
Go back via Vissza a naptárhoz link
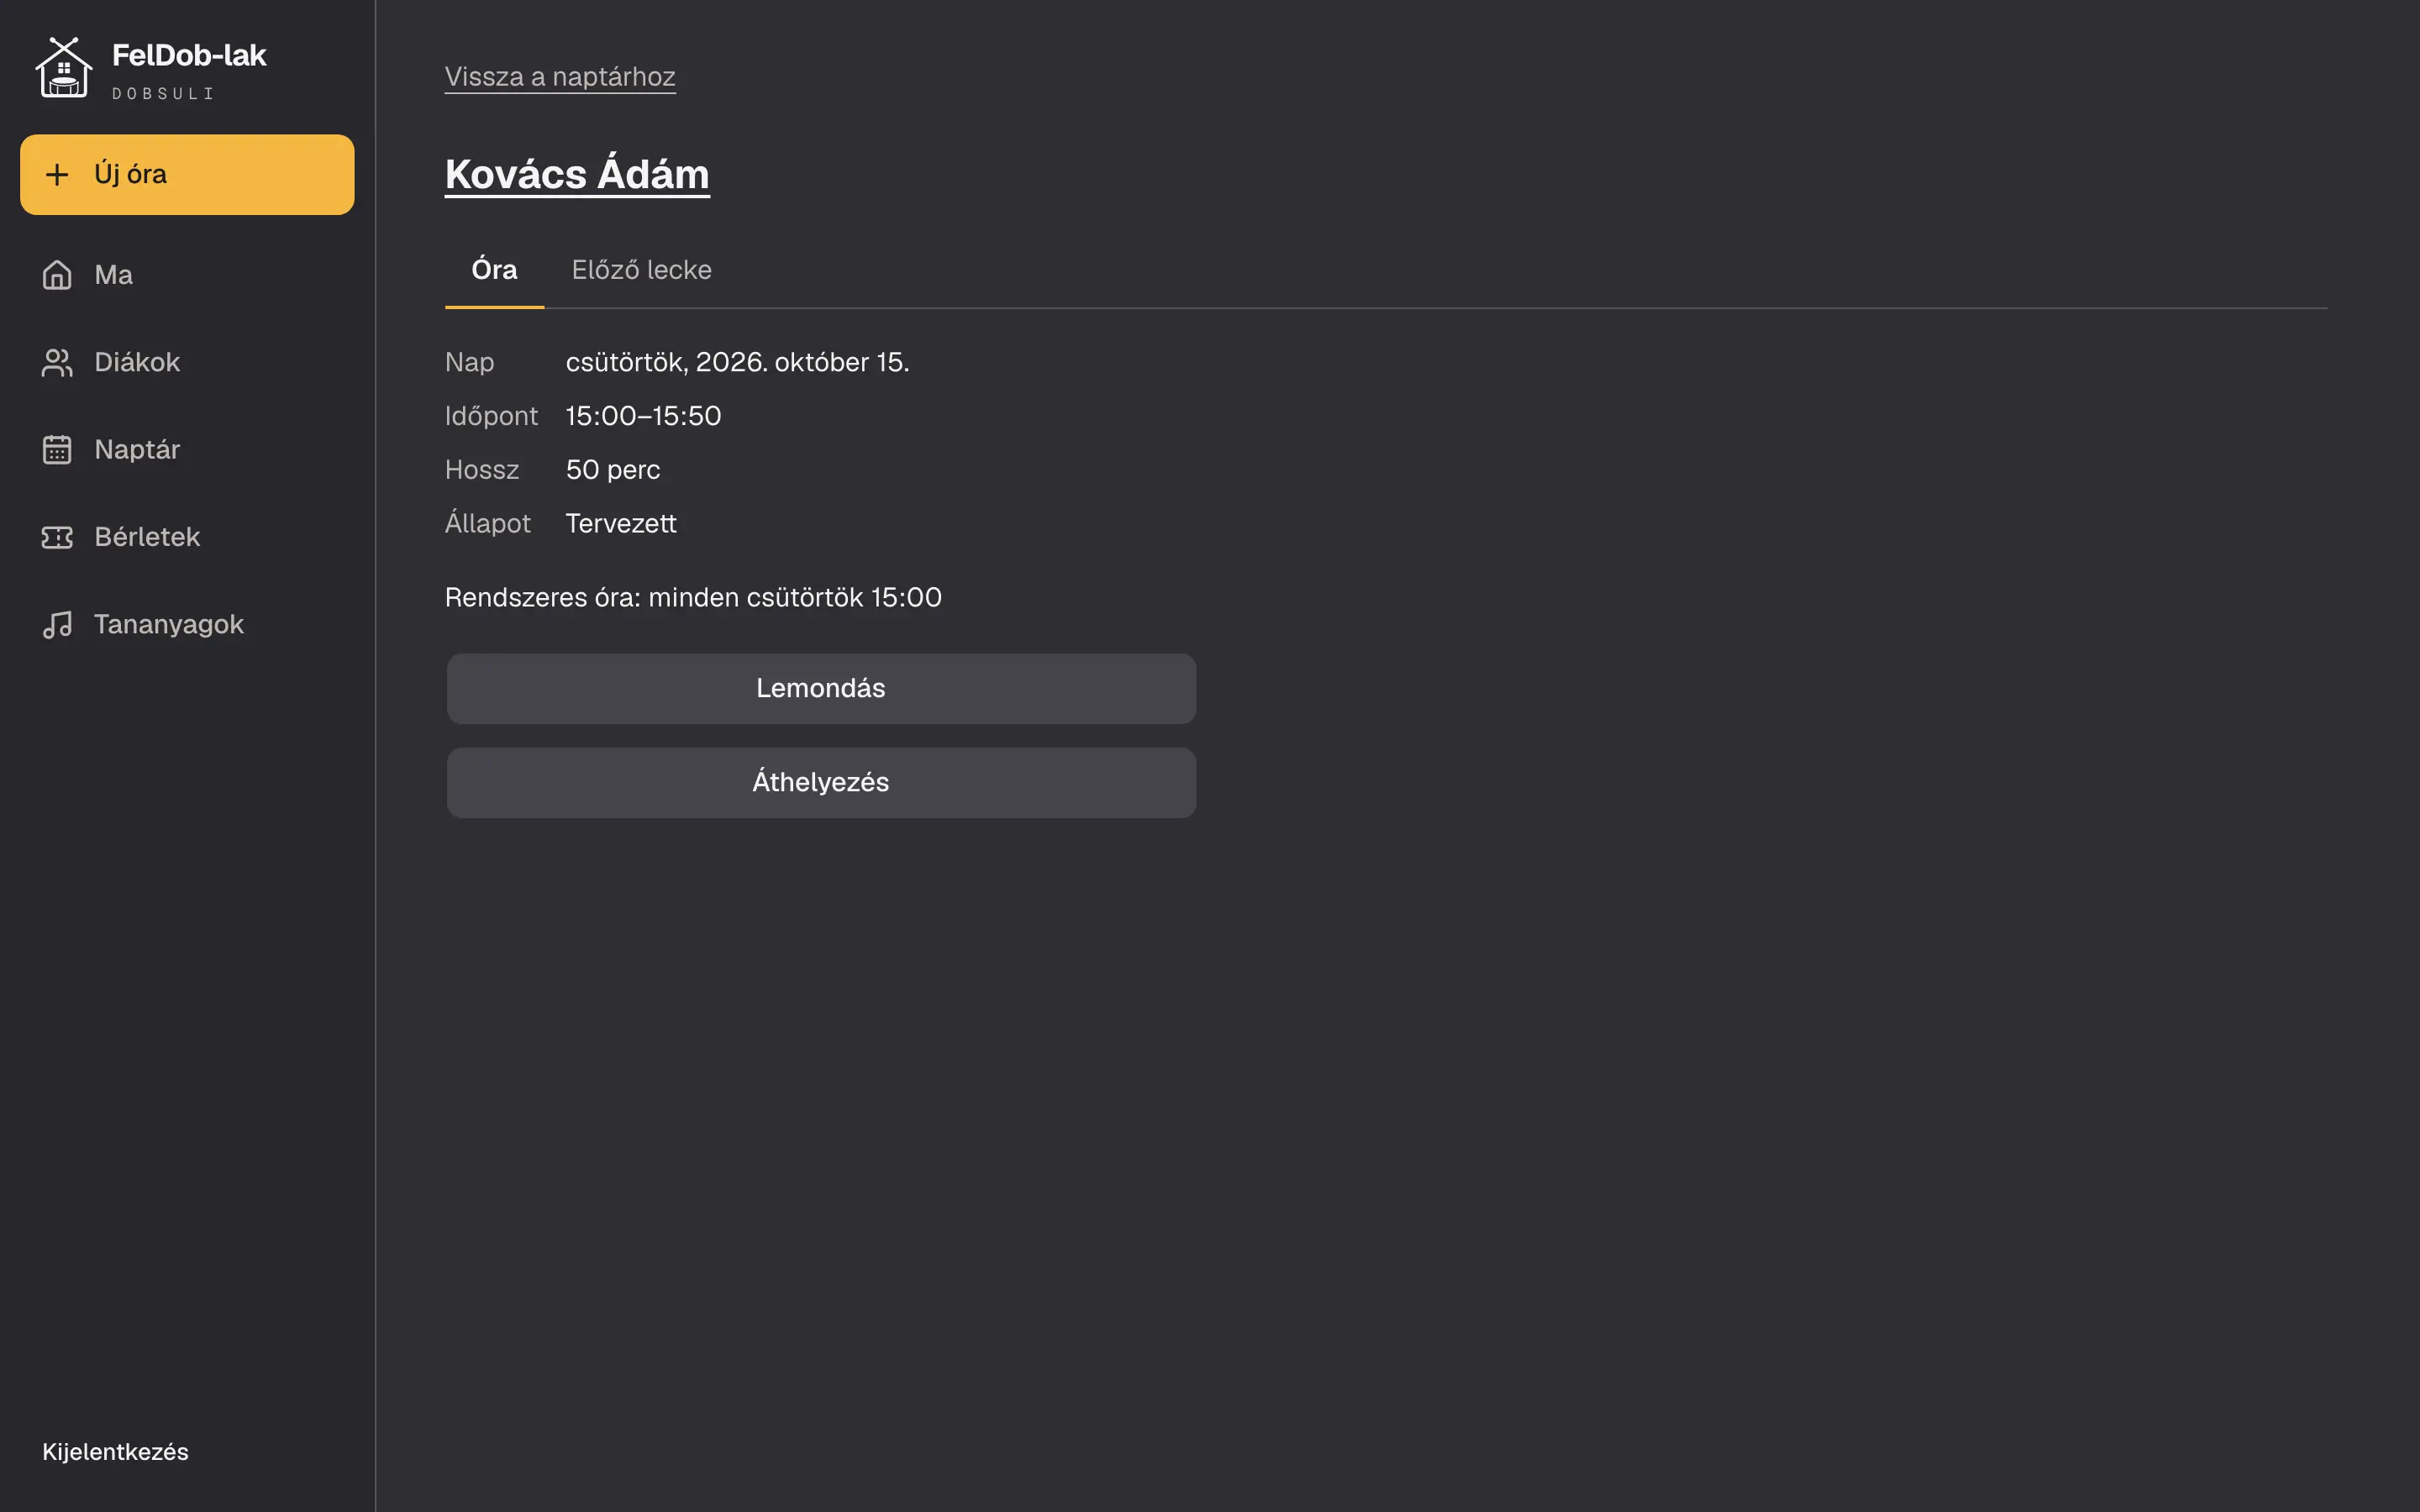tap(560, 77)
